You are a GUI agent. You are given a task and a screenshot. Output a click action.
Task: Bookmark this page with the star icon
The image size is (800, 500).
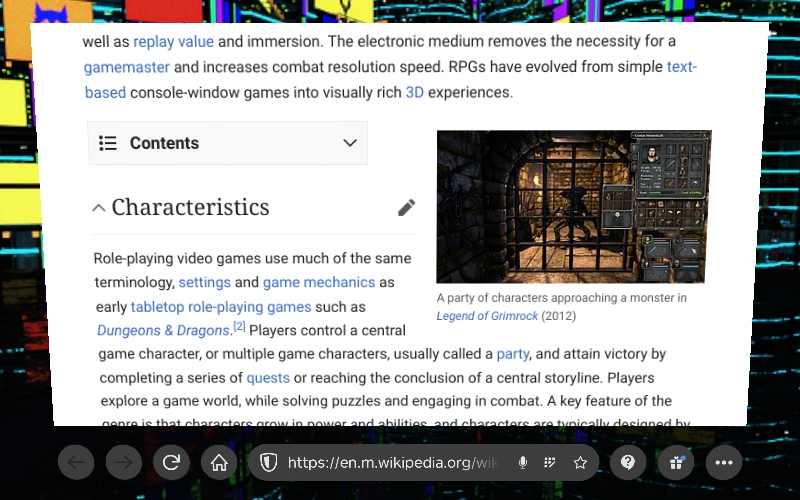click(580, 463)
